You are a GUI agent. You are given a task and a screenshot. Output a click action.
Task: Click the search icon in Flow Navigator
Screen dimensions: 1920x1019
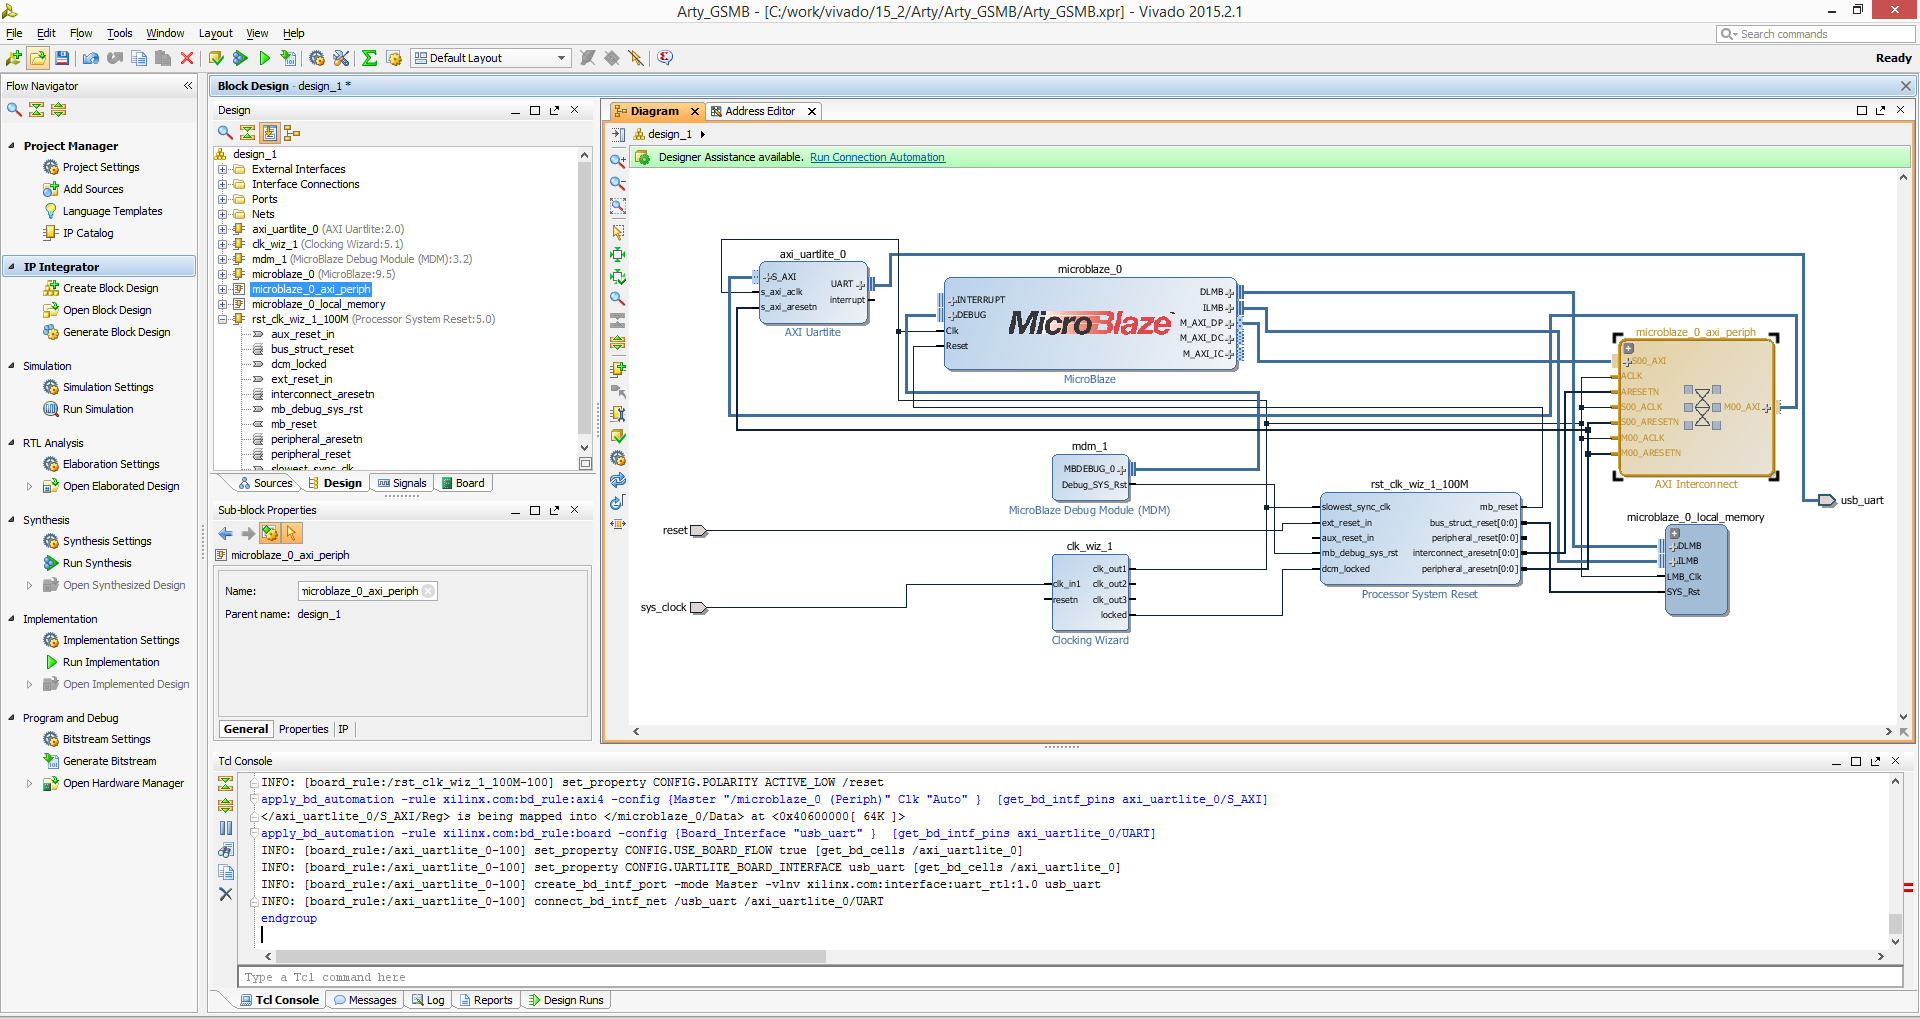click(x=14, y=109)
